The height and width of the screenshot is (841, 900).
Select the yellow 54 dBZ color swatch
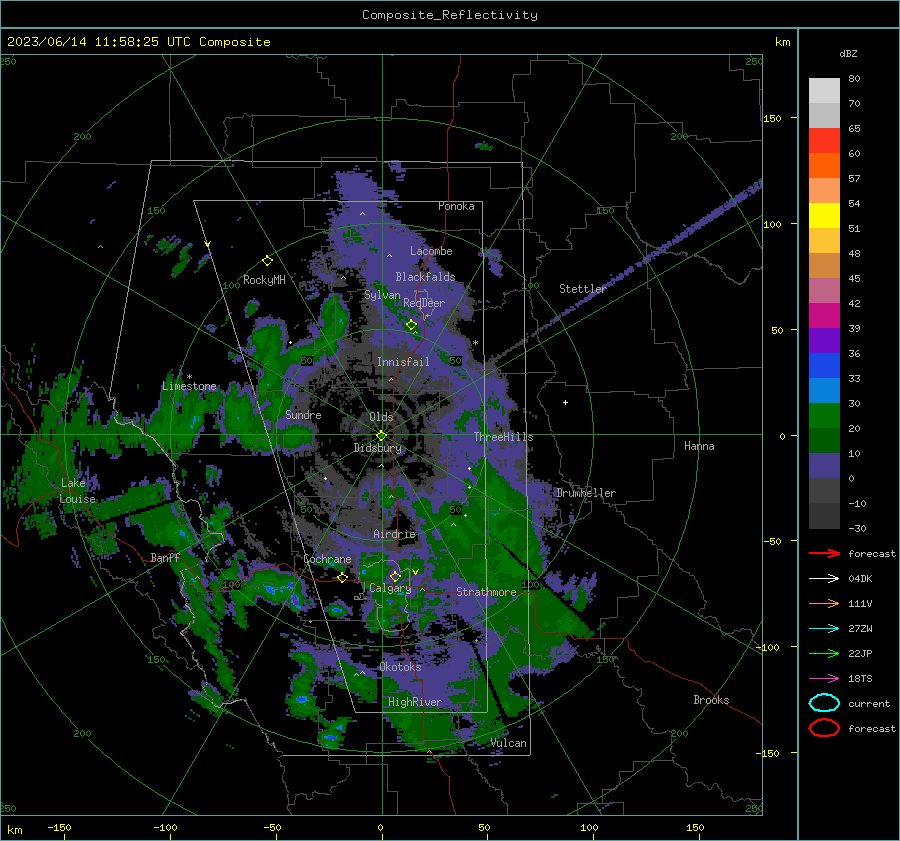824,215
